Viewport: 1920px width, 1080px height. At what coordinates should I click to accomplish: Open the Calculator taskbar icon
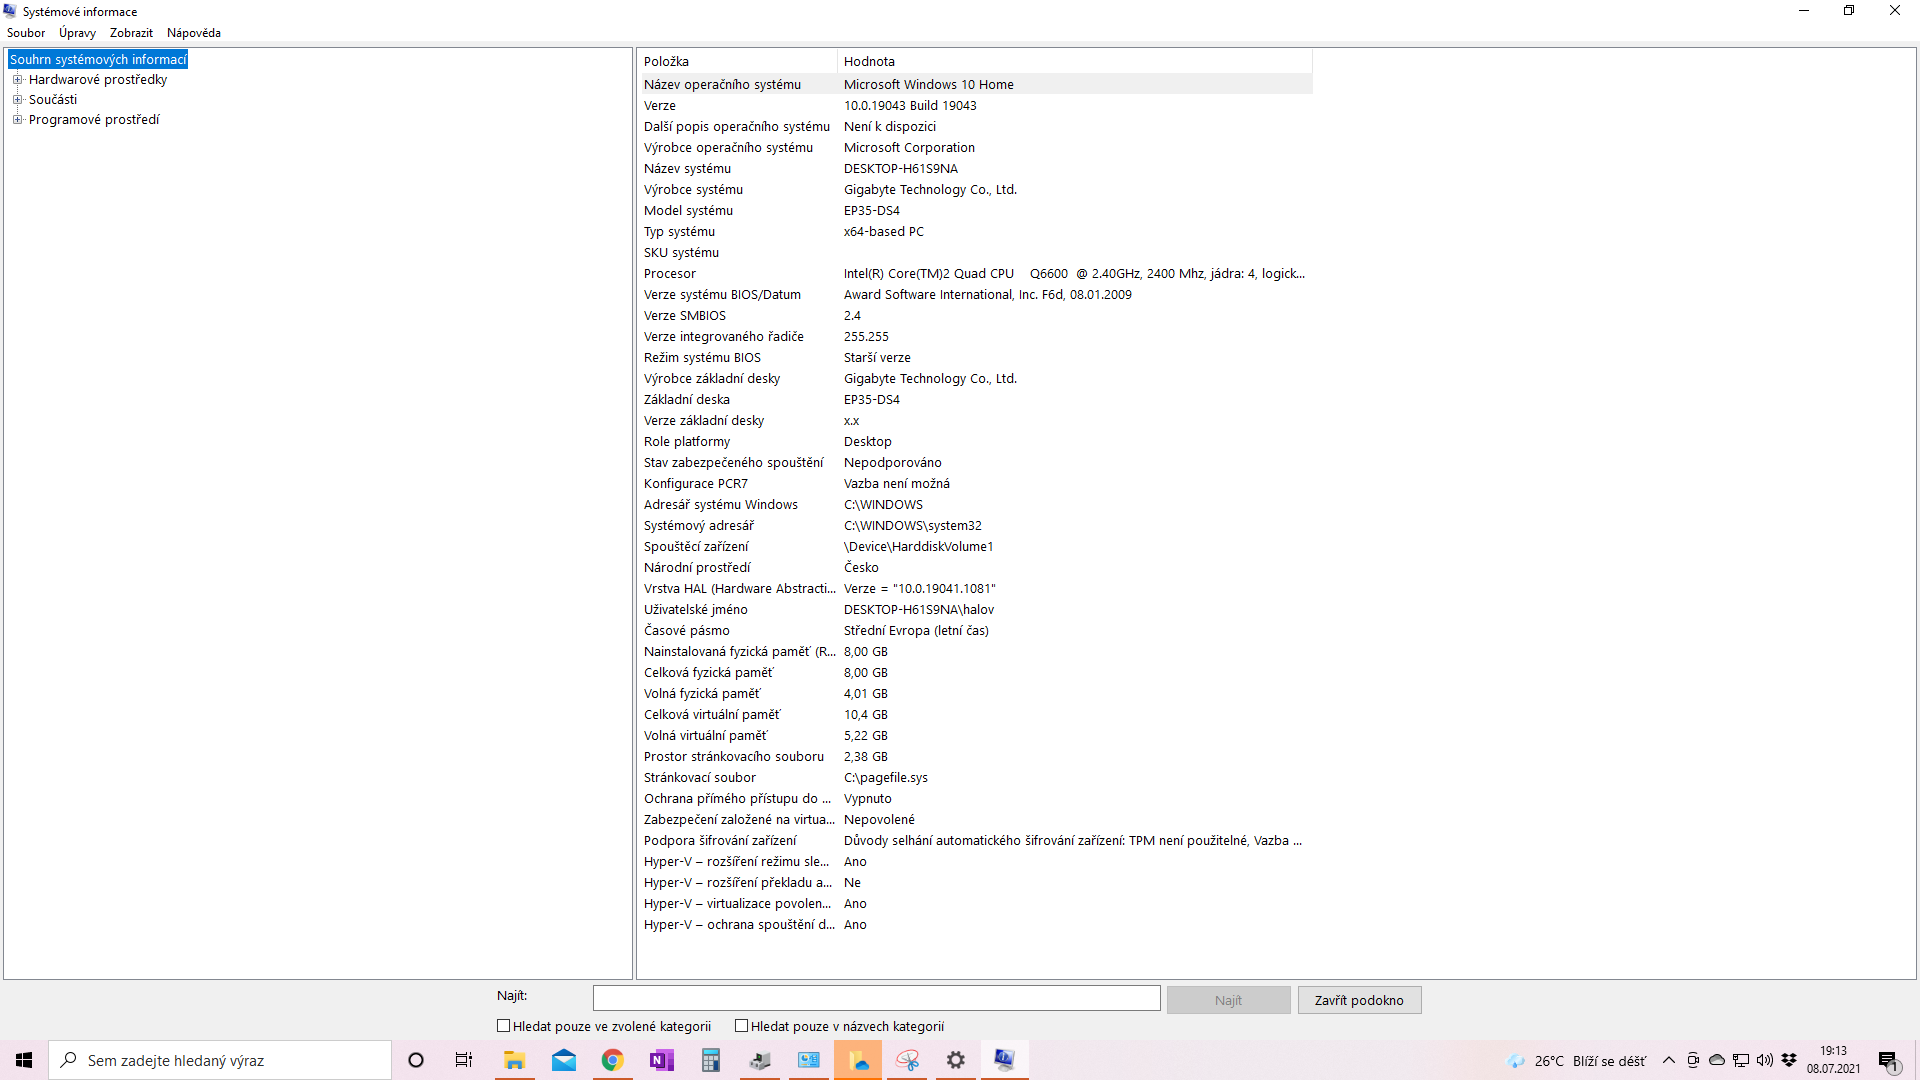coord(710,1060)
